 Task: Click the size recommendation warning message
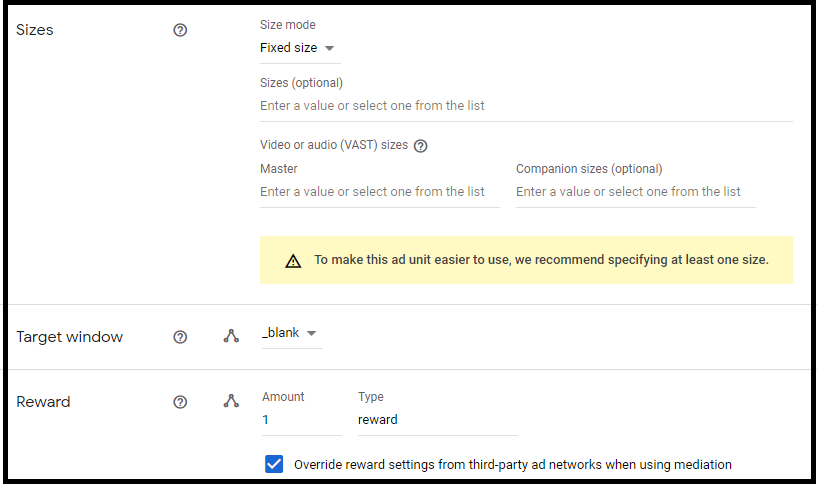click(x=541, y=260)
